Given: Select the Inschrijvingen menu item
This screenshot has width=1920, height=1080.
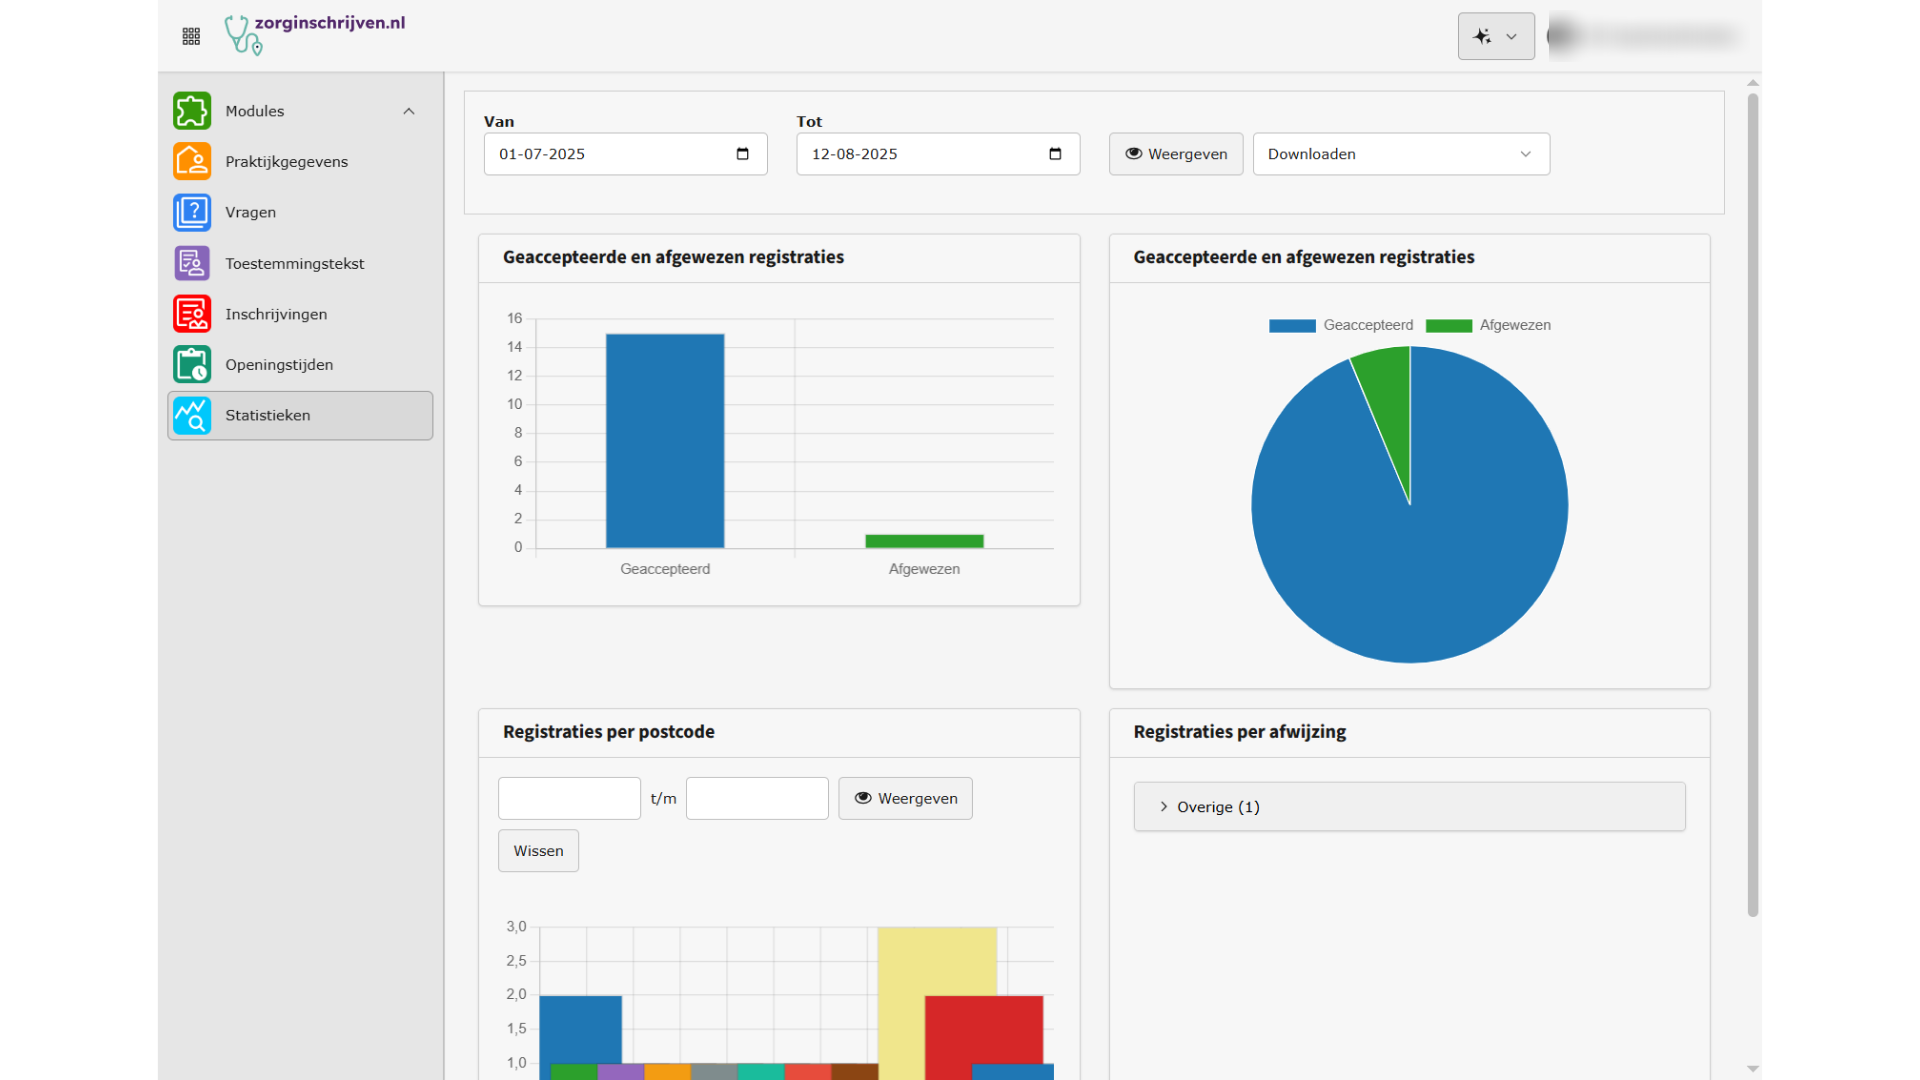Looking at the screenshot, I should 276,314.
